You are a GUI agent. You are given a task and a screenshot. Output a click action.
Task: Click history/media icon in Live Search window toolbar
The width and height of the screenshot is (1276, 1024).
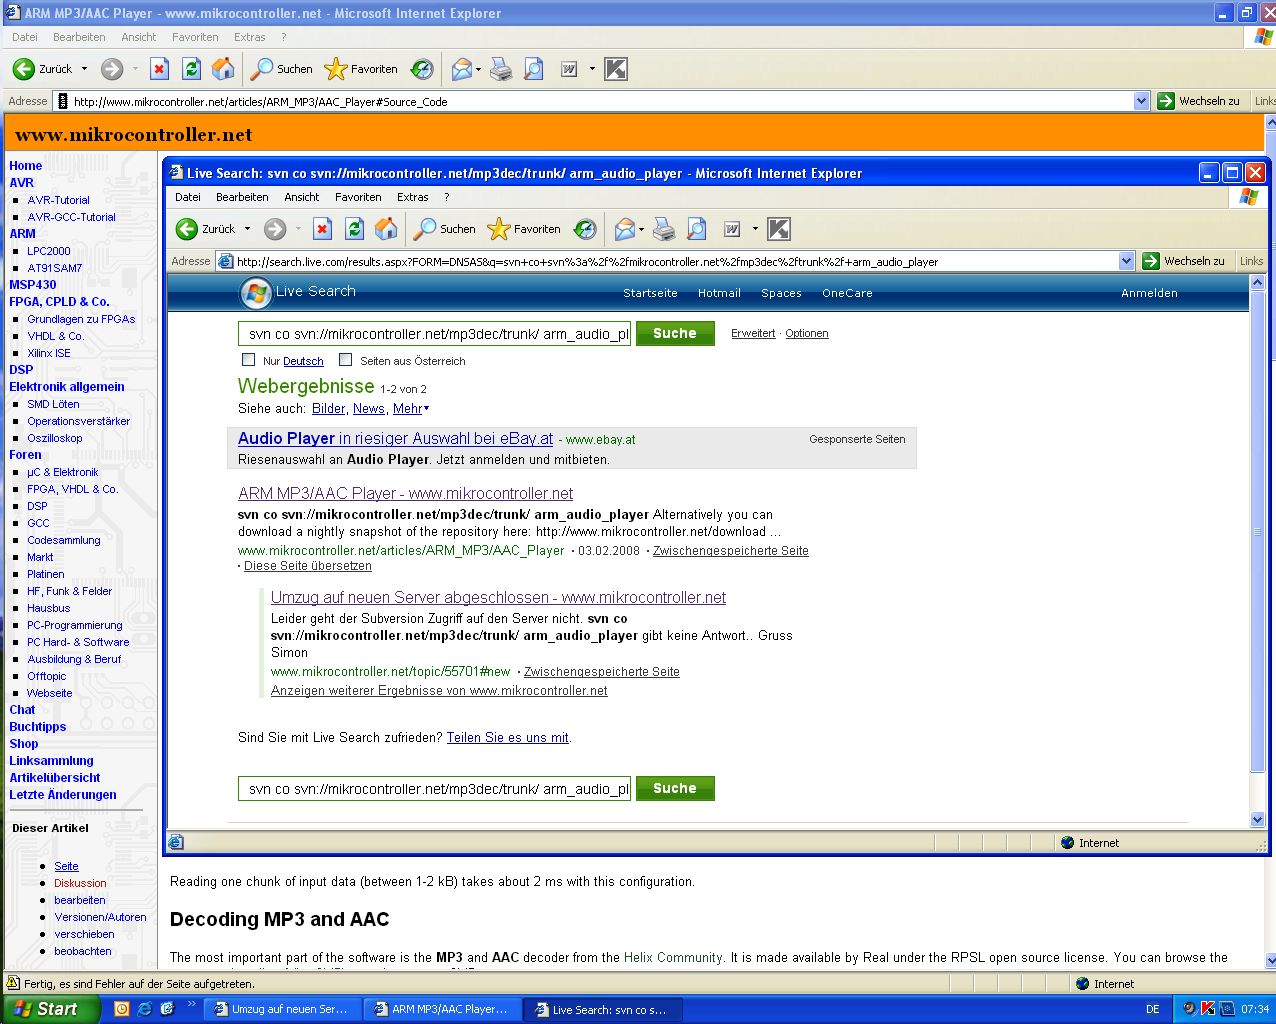pos(585,229)
